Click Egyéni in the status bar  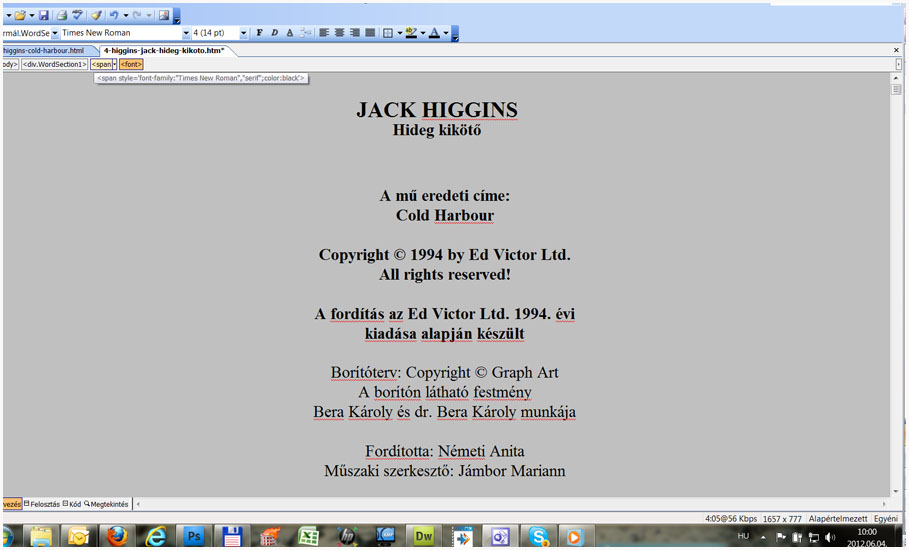point(886,519)
